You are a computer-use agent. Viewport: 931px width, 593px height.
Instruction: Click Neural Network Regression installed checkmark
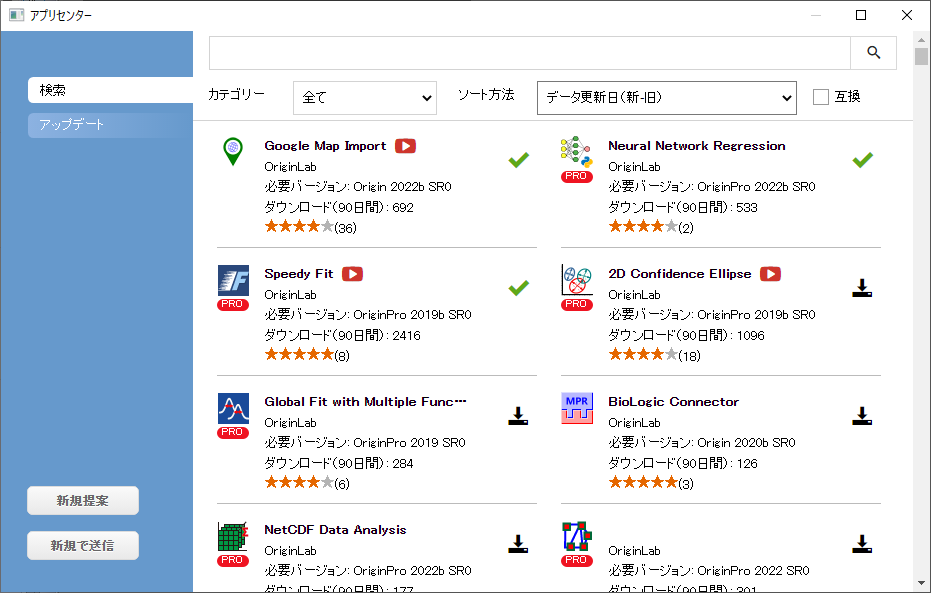pos(862,160)
